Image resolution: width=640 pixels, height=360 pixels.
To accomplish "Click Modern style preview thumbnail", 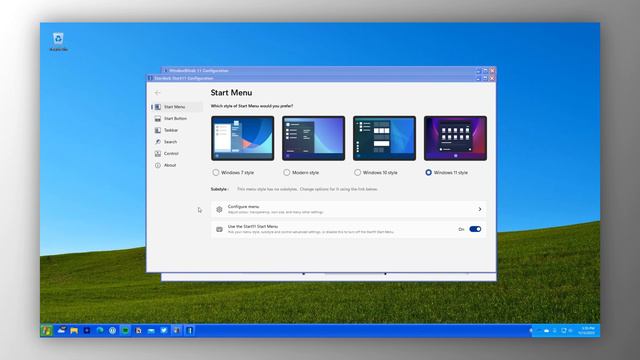I will pyautogui.click(x=313, y=138).
